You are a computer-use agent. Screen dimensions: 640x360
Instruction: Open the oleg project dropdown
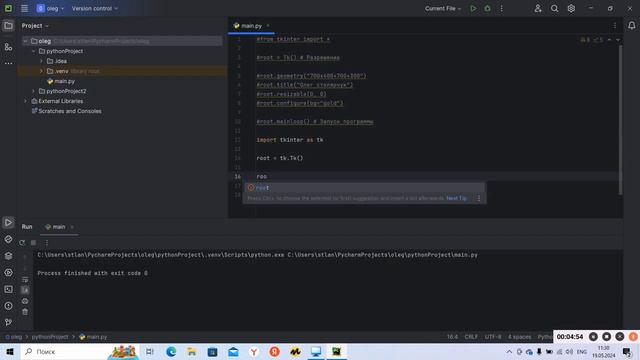51,8
